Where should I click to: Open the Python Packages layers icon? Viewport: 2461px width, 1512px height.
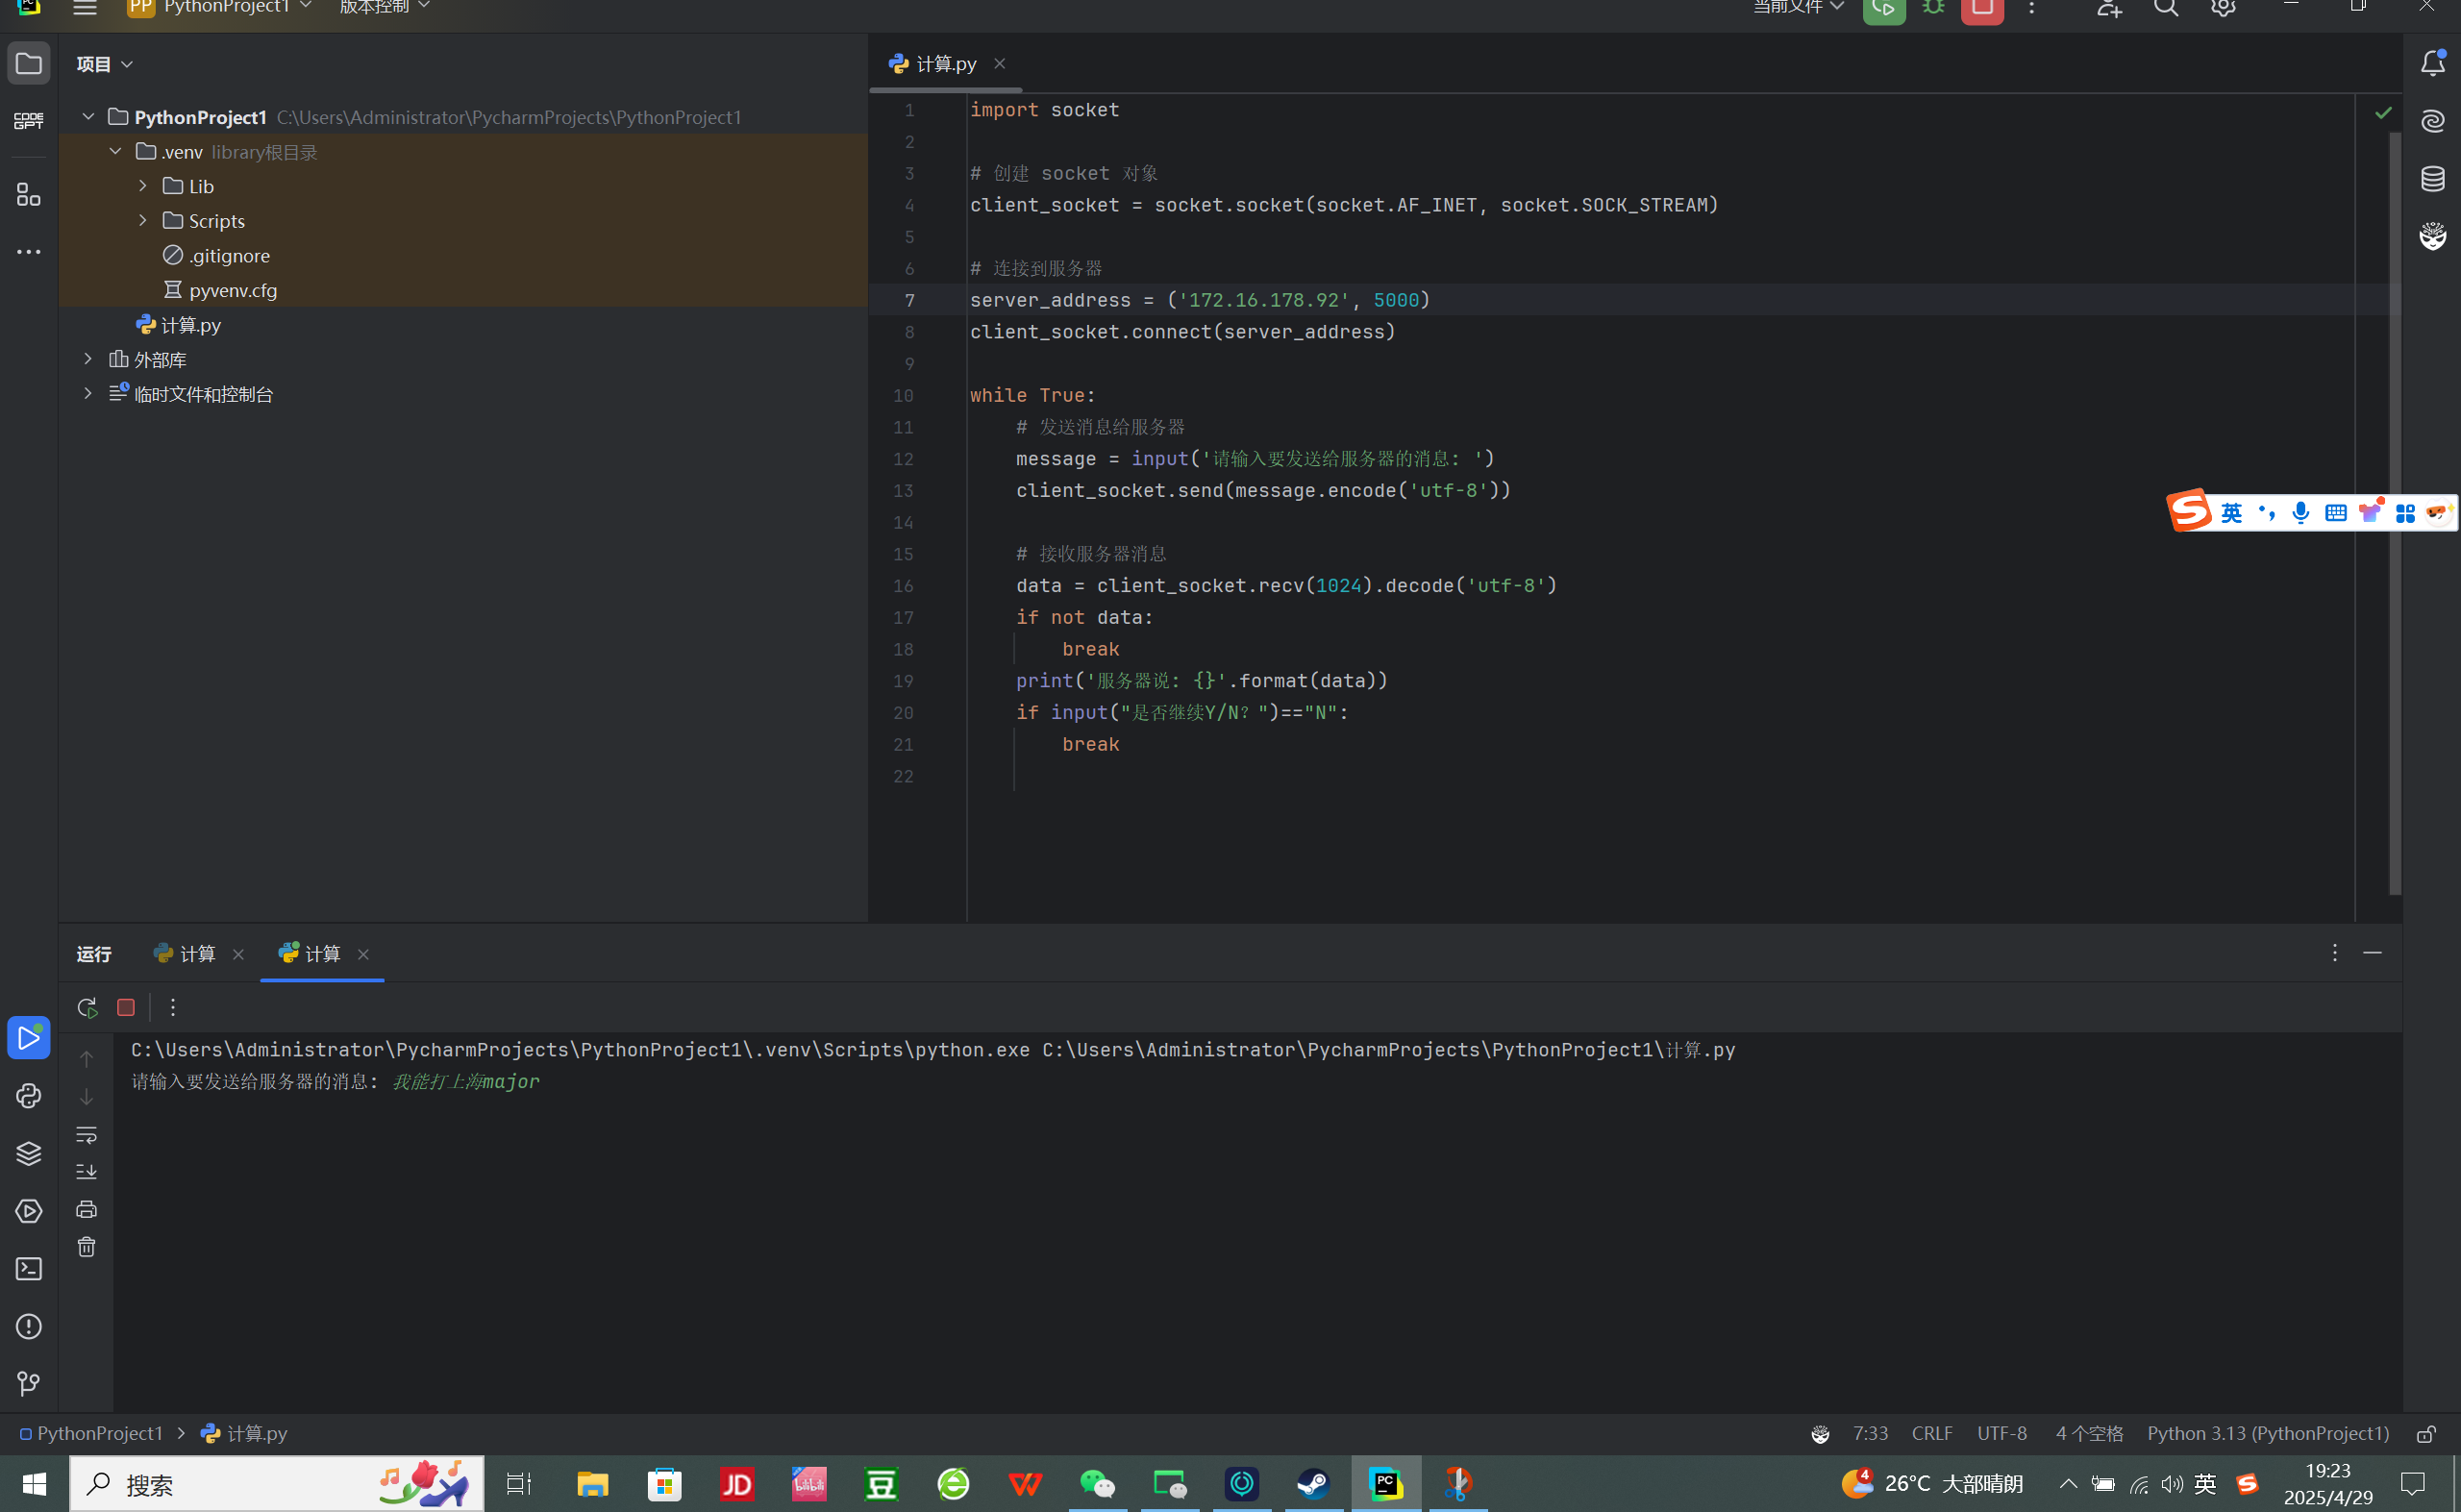[x=28, y=1153]
